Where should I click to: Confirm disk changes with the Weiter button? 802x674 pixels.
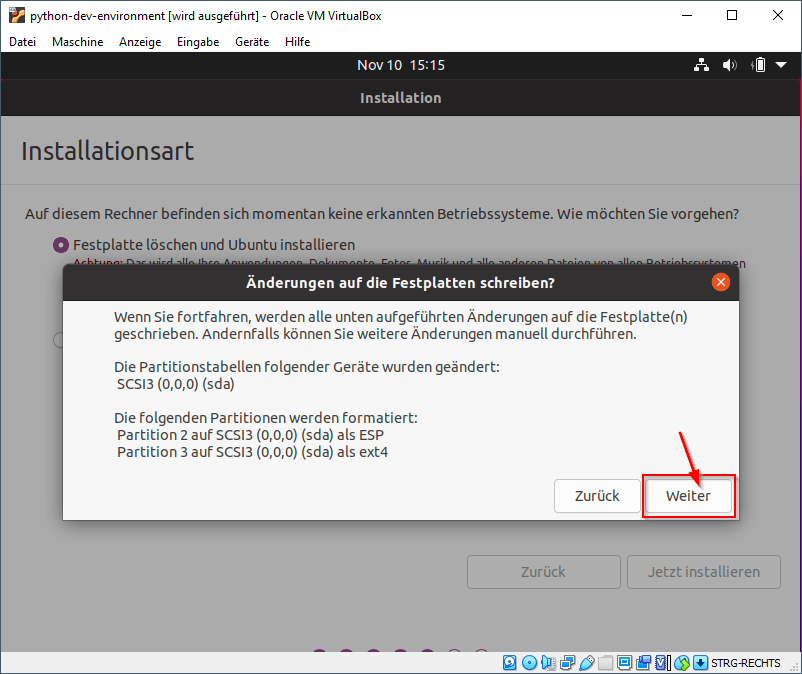(688, 495)
